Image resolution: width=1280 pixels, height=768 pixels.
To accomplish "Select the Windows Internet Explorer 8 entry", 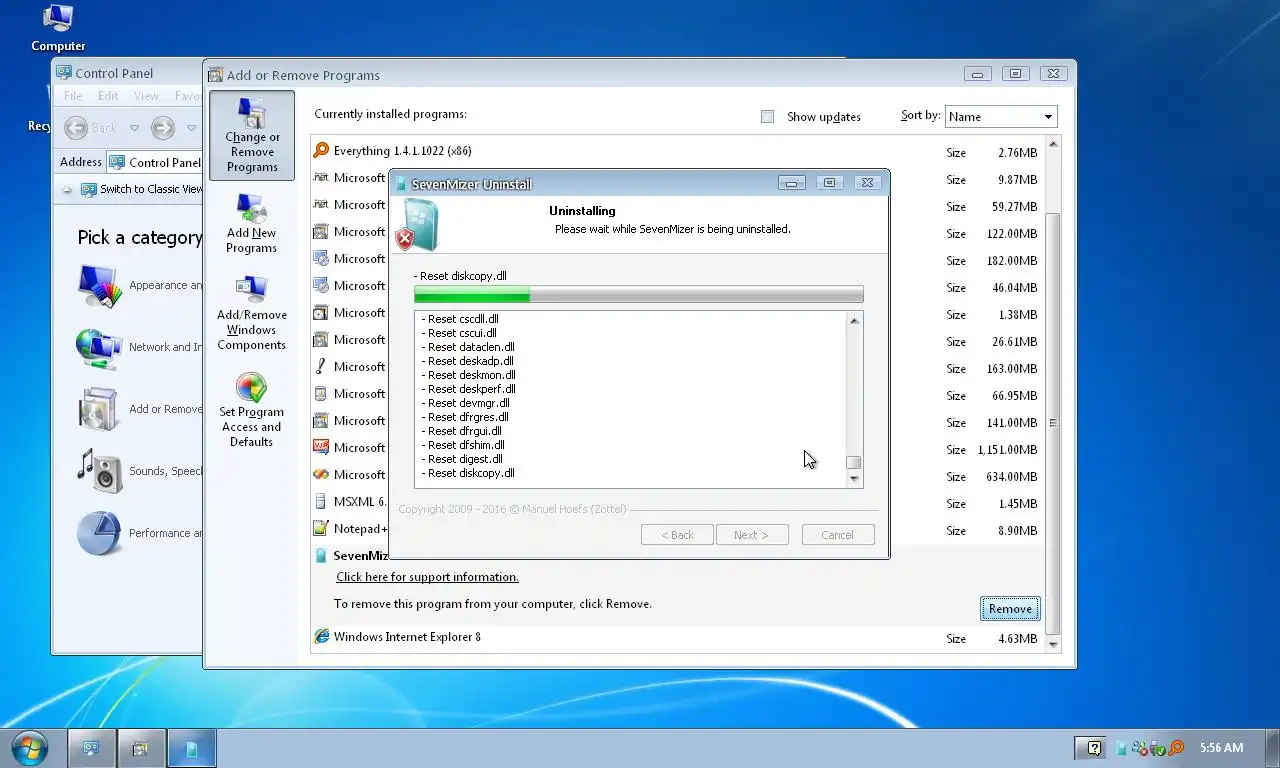I will click(677, 637).
